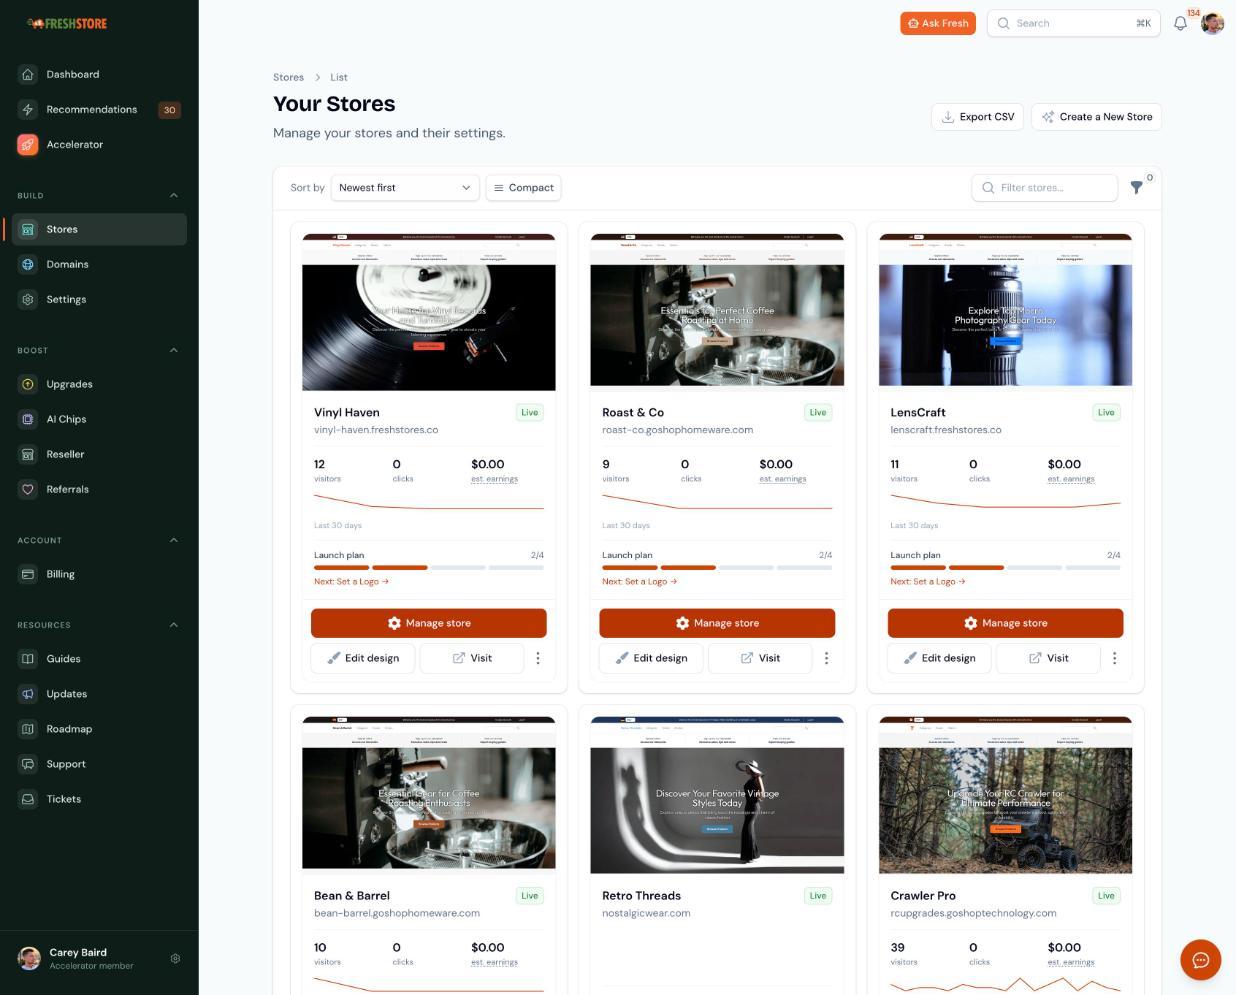The height and width of the screenshot is (995, 1236).
Task: Create a New Store
Action: 1096,117
